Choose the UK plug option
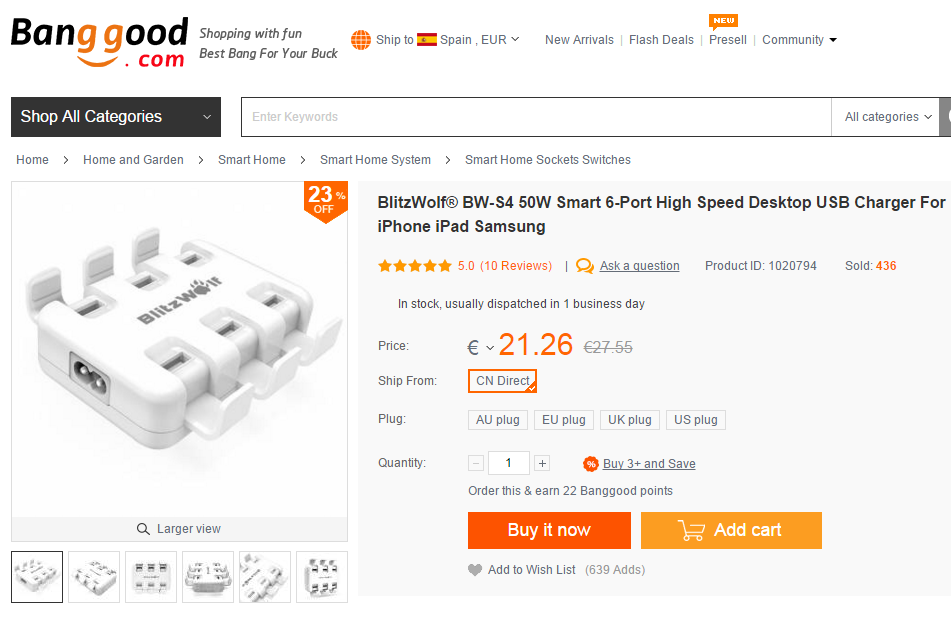951x618 pixels. coord(630,420)
